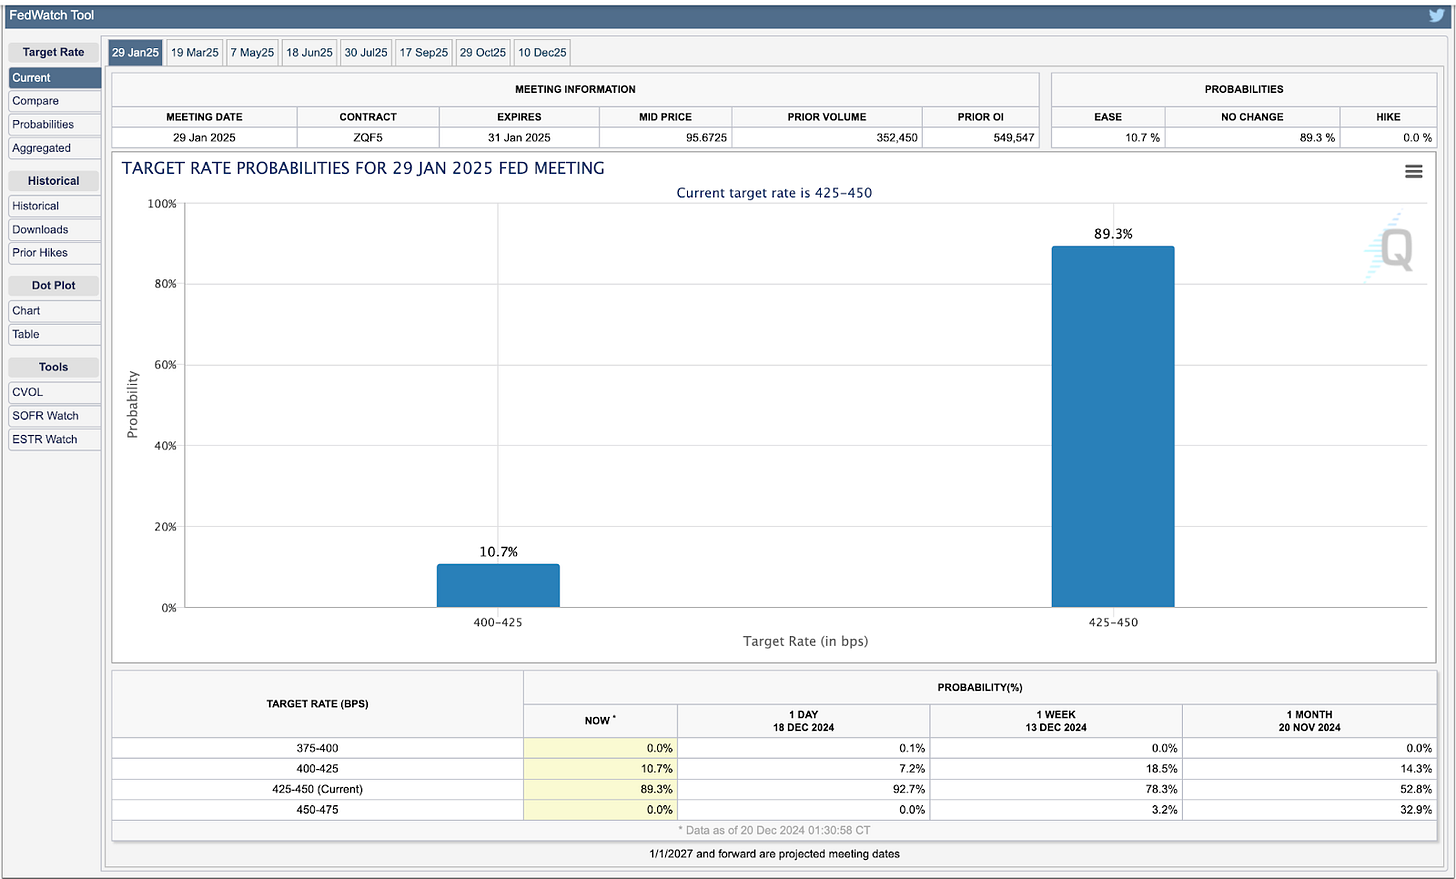The width and height of the screenshot is (1456, 879).
Task: Click the 10.7% bar for 400-425
Action: click(498, 586)
